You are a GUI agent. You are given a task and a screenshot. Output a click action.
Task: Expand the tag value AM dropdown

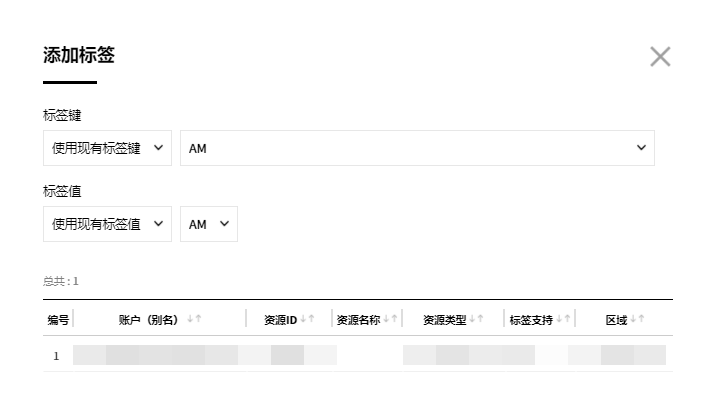pyautogui.click(x=209, y=224)
